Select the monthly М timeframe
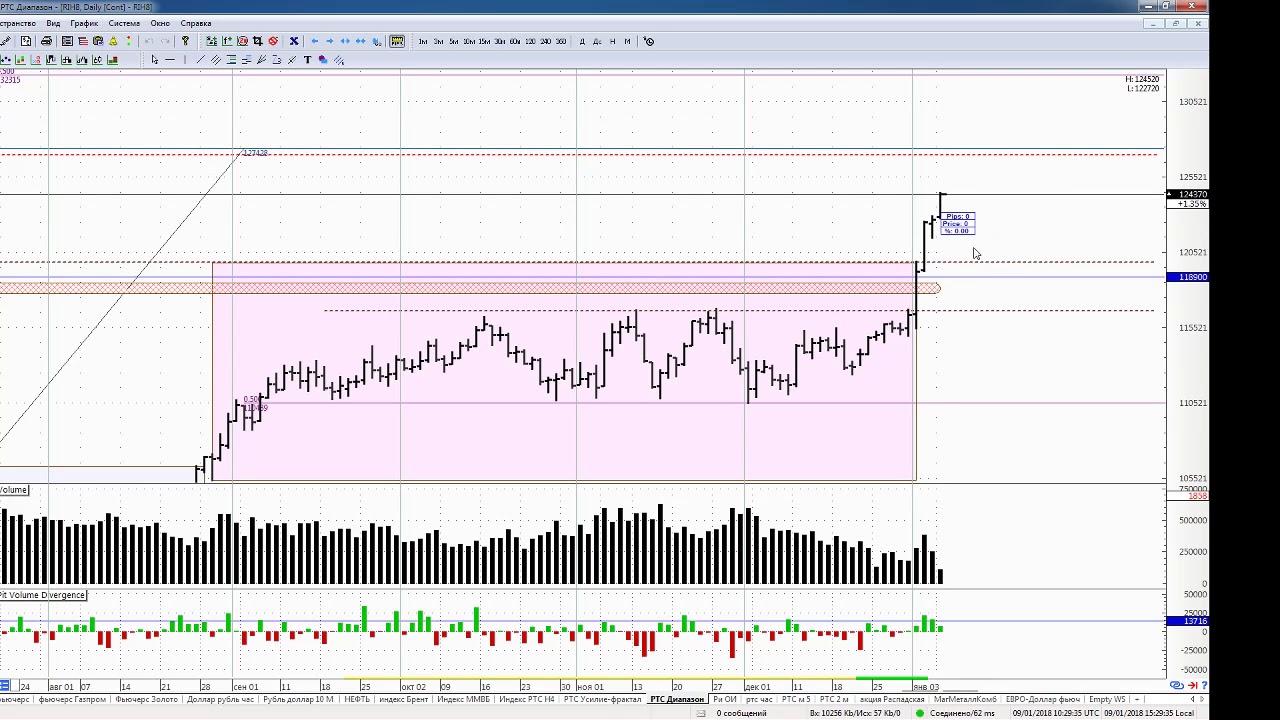Screen dimensions: 1280x720 click(x=627, y=41)
